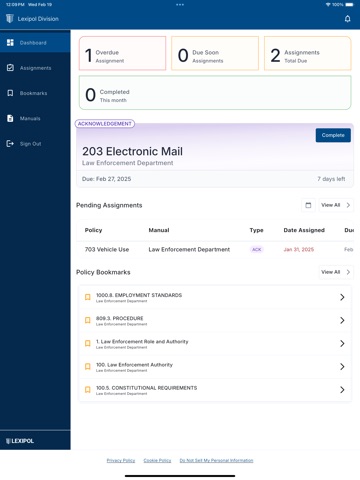Expand 1000.8 Employment Standards bookmark chevron
The image size is (360, 480).
click(x=342, y=297)
